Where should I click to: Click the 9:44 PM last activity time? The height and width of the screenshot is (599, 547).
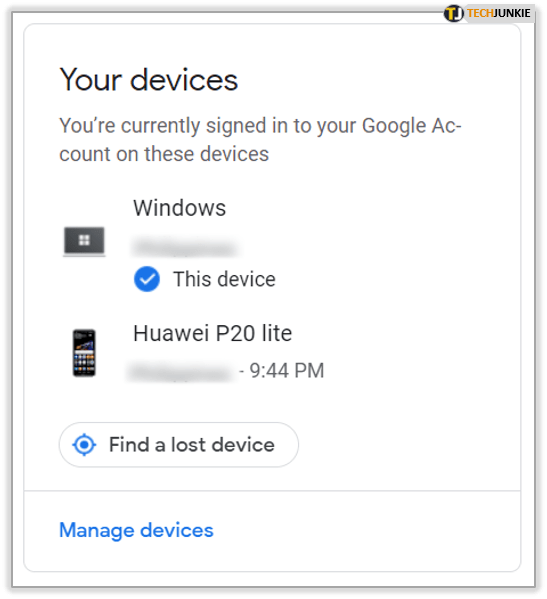tap(287, 371)
